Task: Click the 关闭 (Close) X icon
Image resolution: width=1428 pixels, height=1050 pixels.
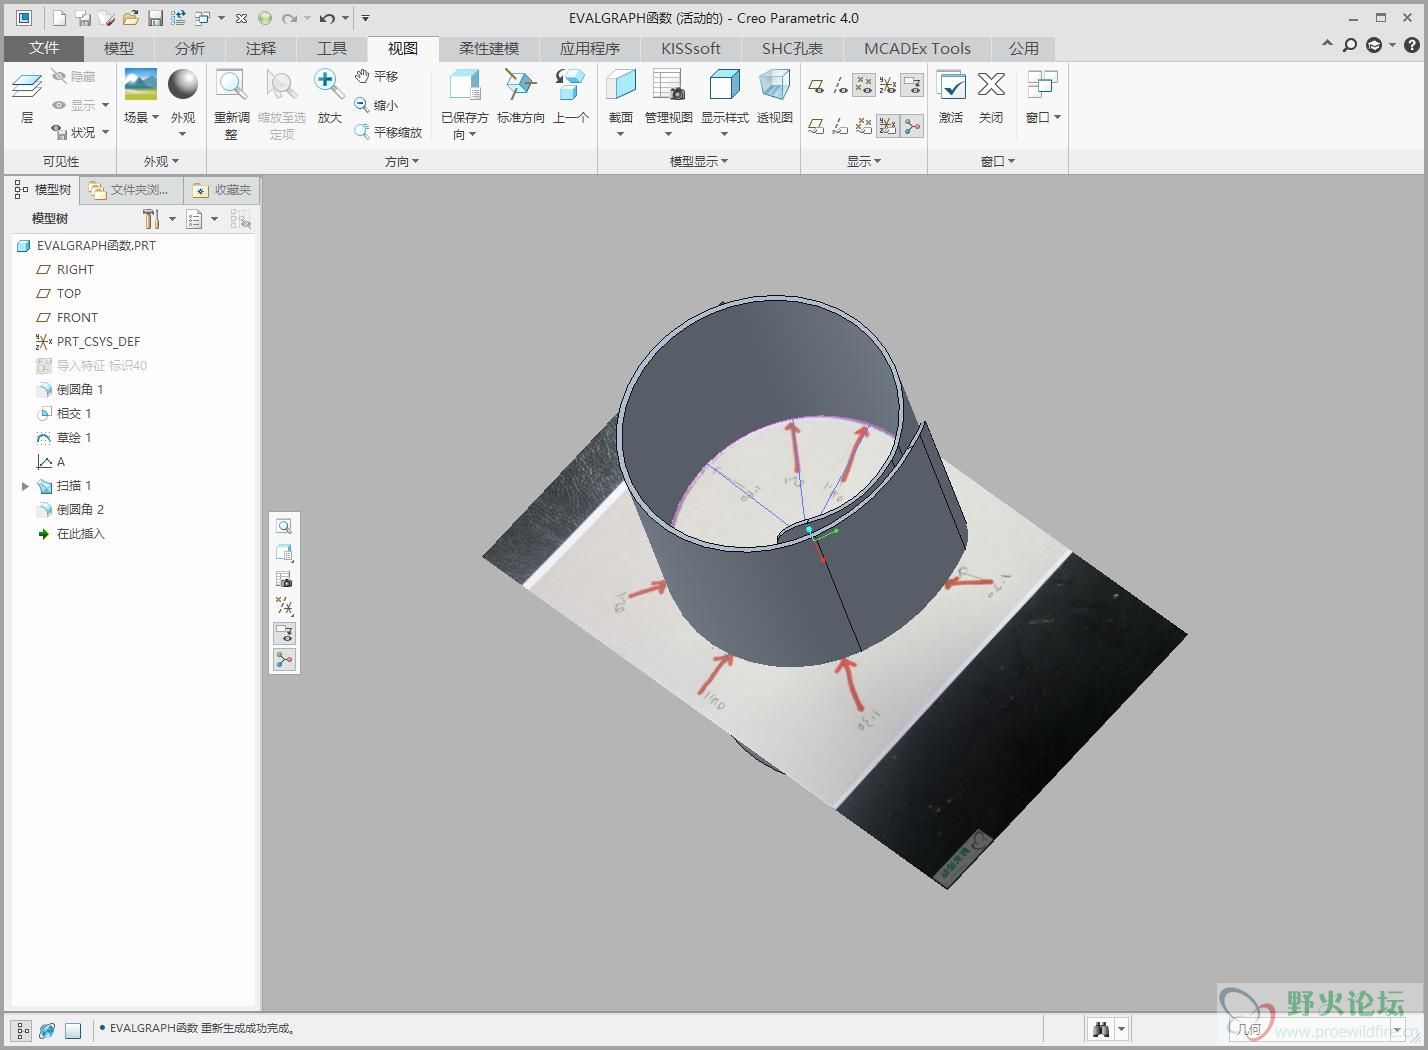Action: [991, 85]
